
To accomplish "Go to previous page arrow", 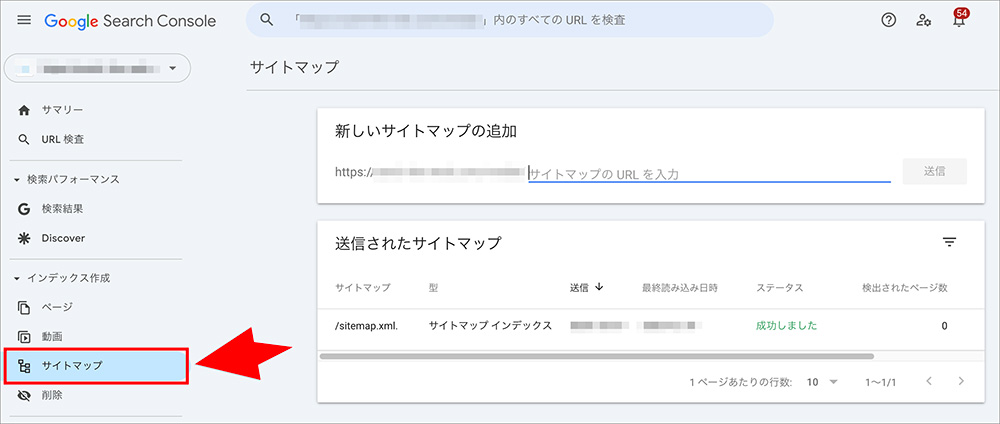I will tap(928, 382).
